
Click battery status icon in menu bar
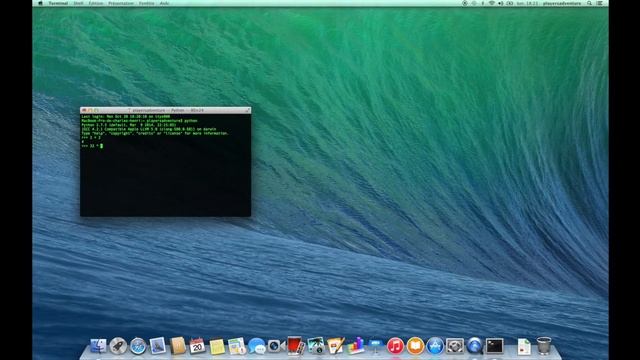click(510, 3)
